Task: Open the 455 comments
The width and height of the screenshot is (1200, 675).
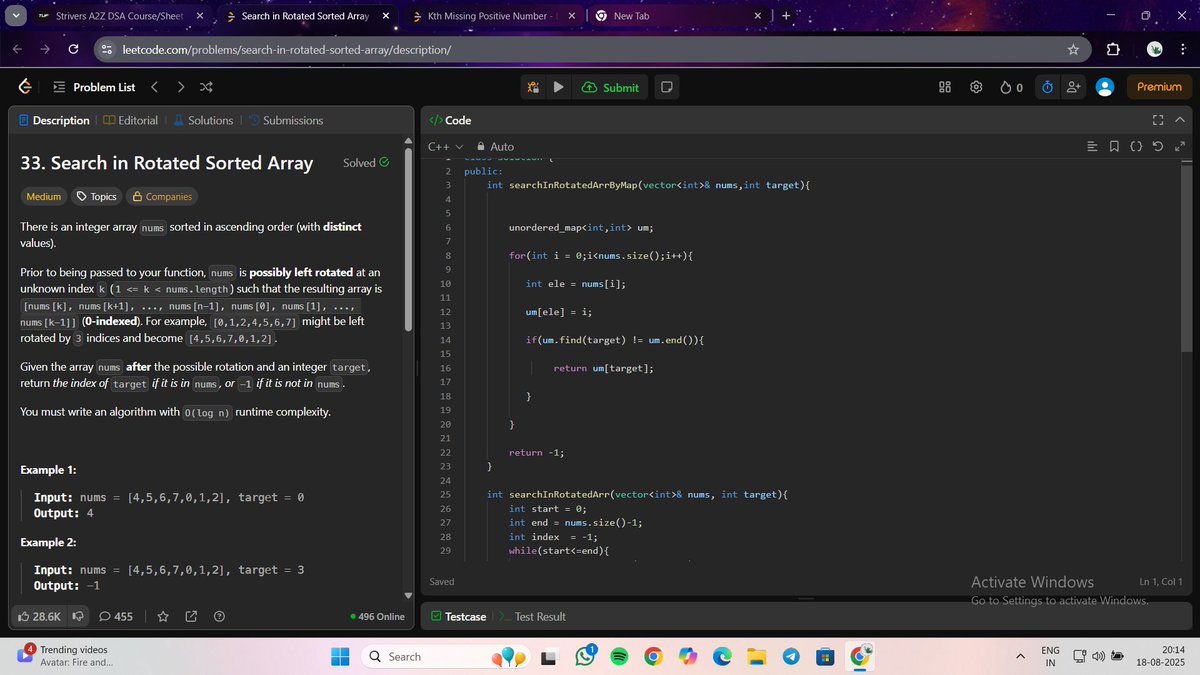Action: click(116, 617)
